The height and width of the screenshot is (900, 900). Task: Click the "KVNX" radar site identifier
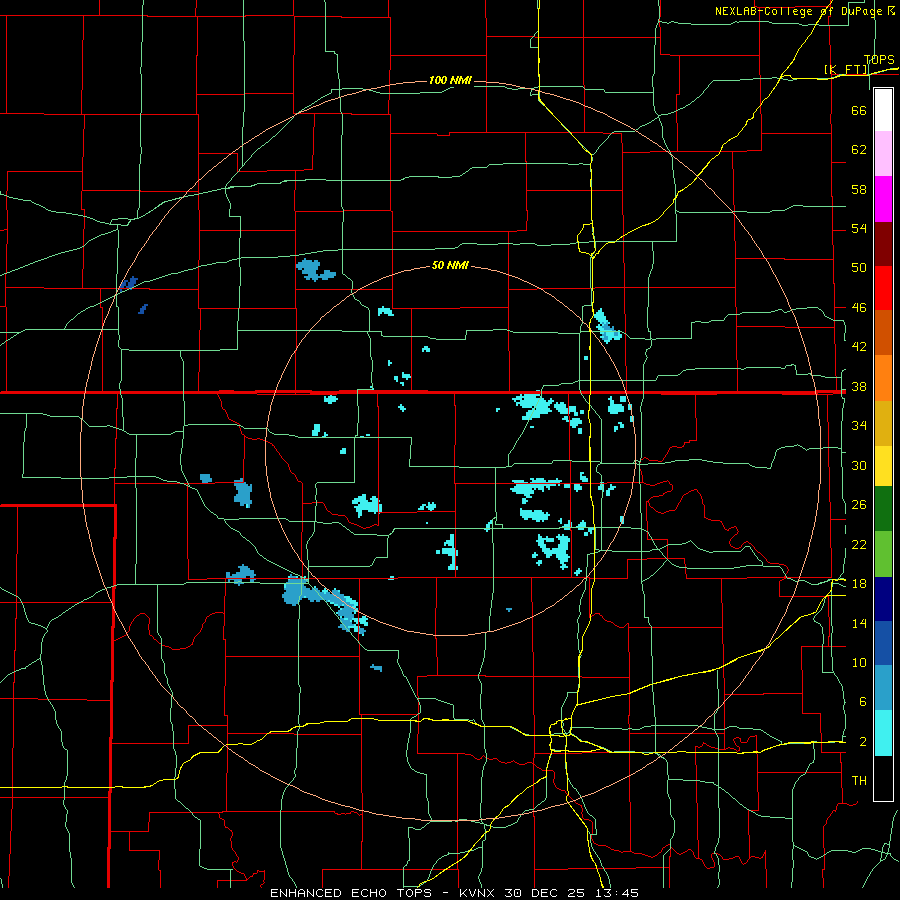click(x=479, y=893)
